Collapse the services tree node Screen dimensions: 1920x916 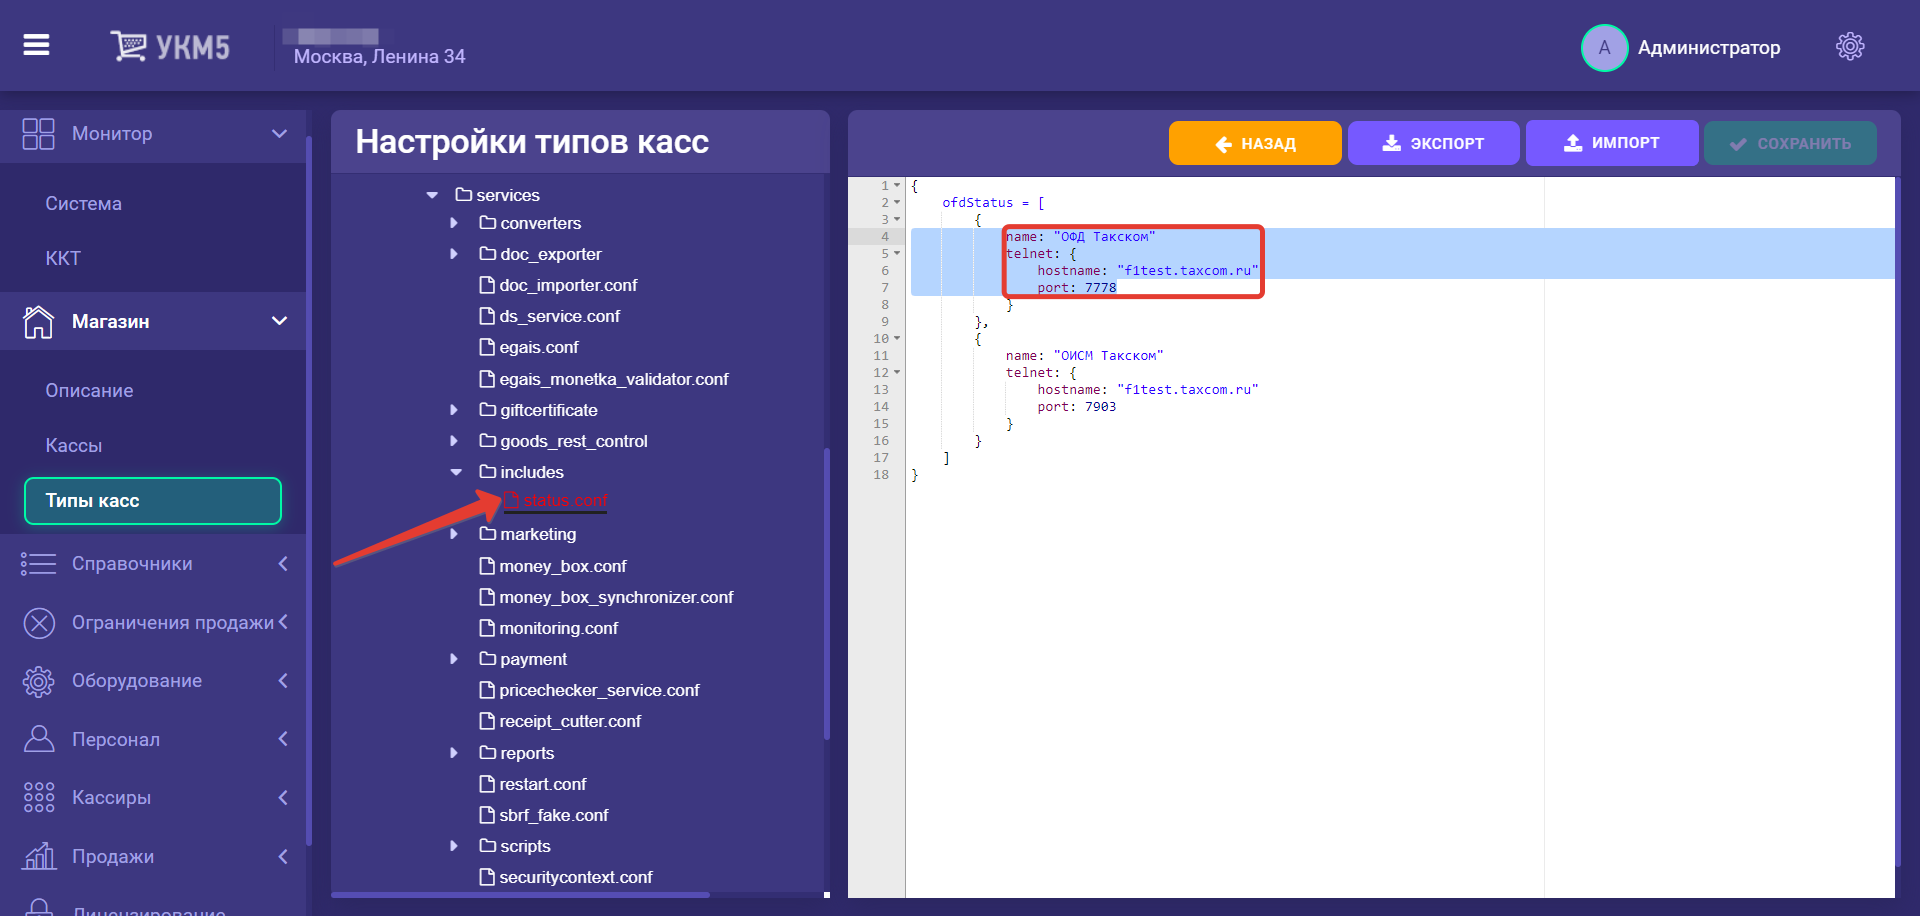point(432,195)
